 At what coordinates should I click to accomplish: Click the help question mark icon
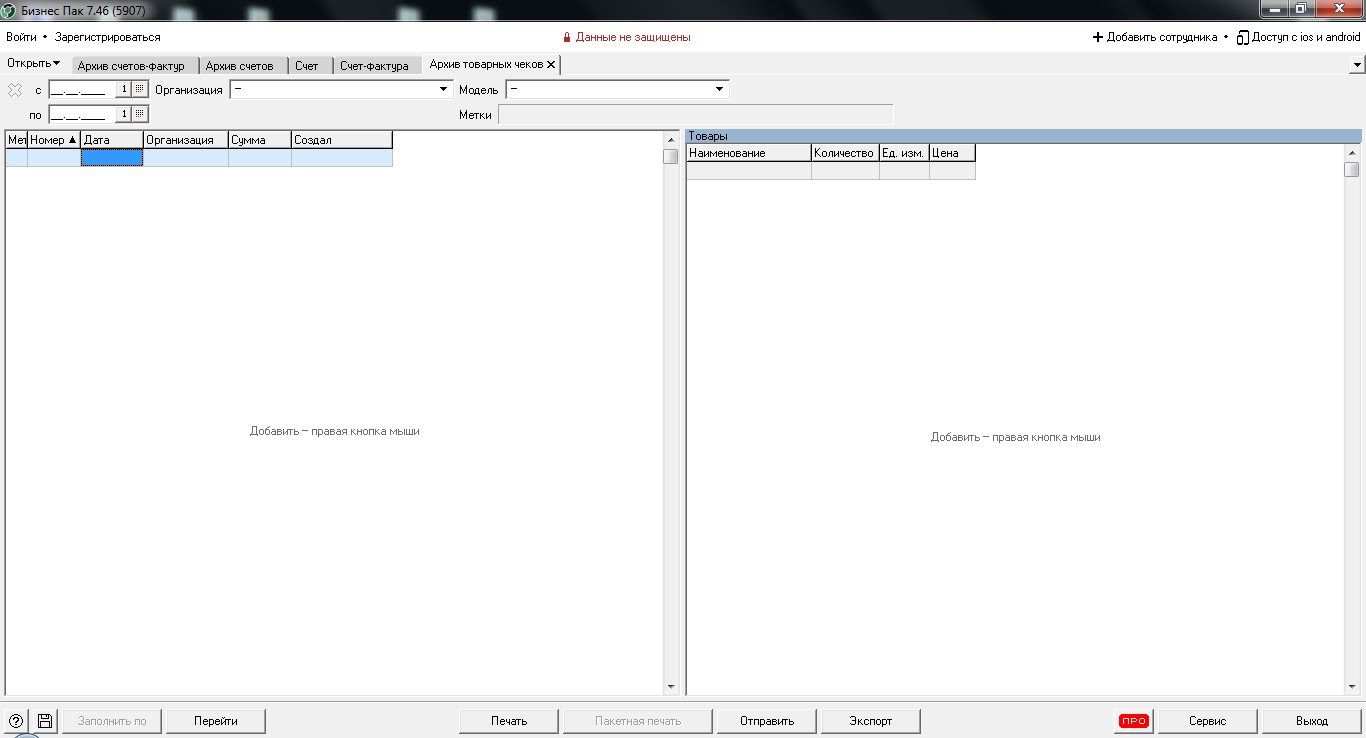pyautogui.click(x=16, y=721)
